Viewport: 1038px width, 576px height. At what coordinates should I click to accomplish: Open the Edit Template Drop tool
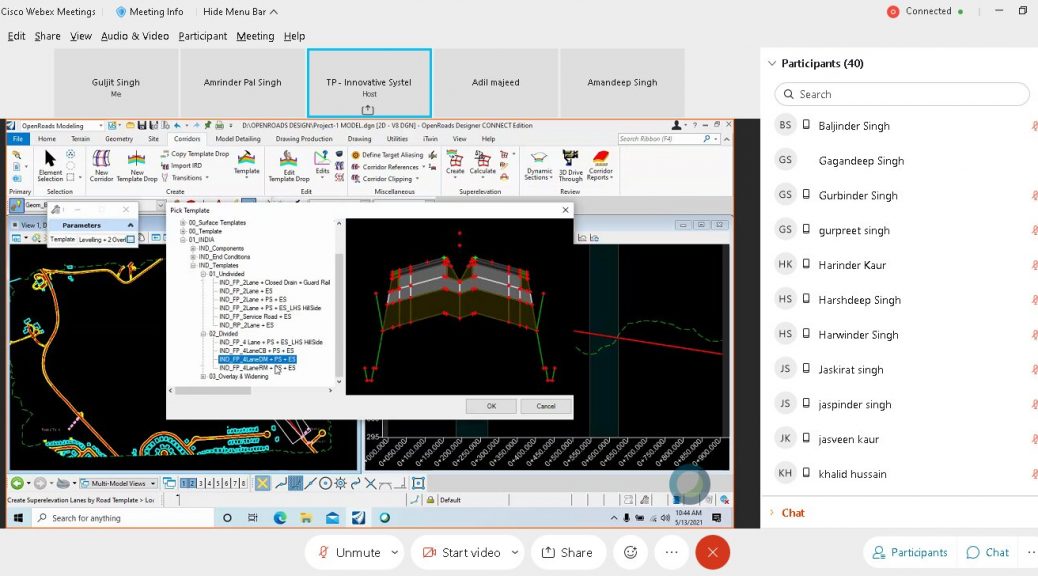(289, 166)
